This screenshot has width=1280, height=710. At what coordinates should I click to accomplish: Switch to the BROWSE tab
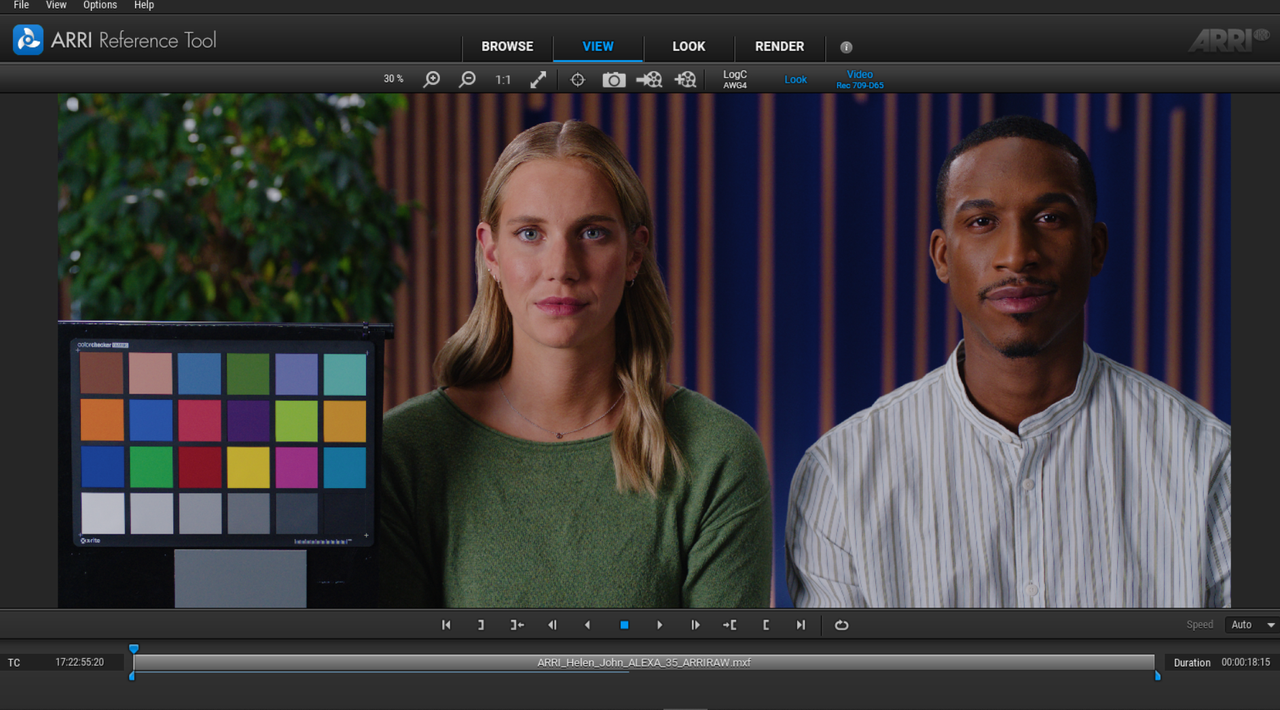click(x=508, y=46)
